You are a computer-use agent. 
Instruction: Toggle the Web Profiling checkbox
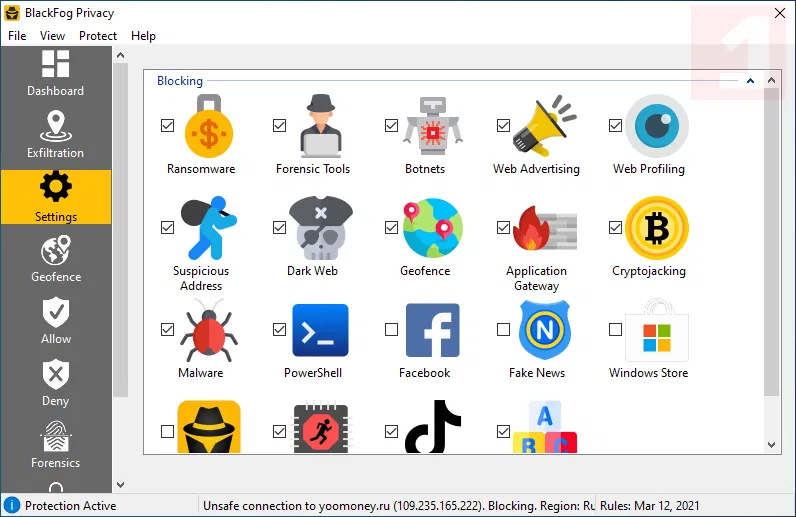pos(615,125)
